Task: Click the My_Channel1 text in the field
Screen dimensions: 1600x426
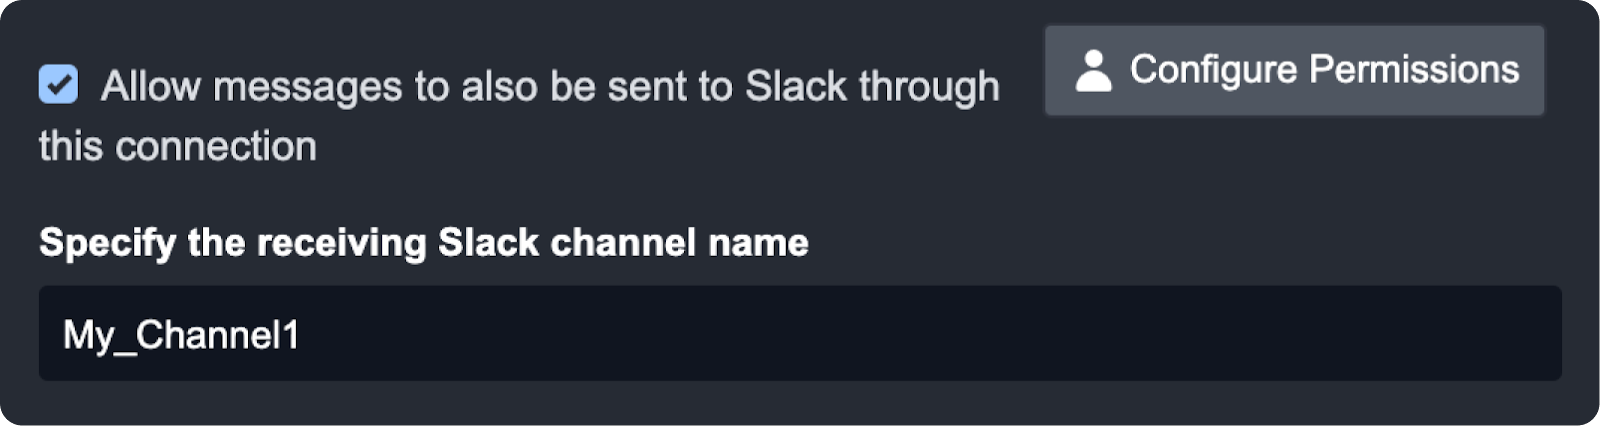Action: click(181, 335)
